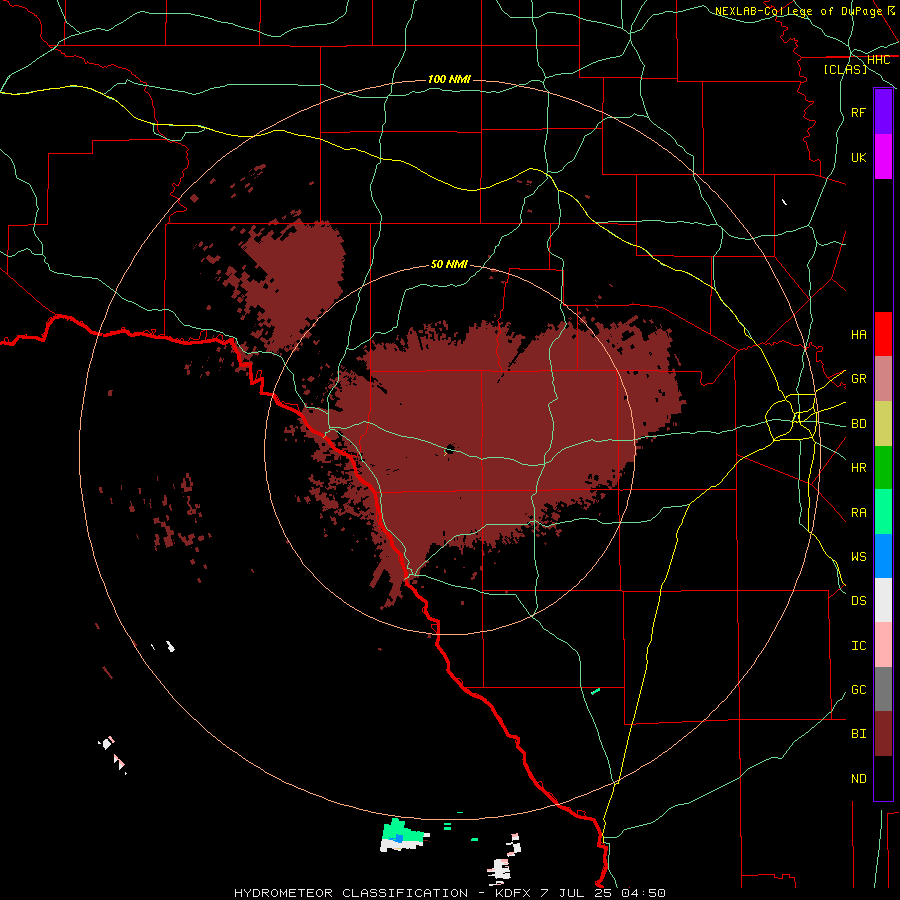900x900 pixels.
Task: Click the ND legend label
Action: [x=858, y=779]
